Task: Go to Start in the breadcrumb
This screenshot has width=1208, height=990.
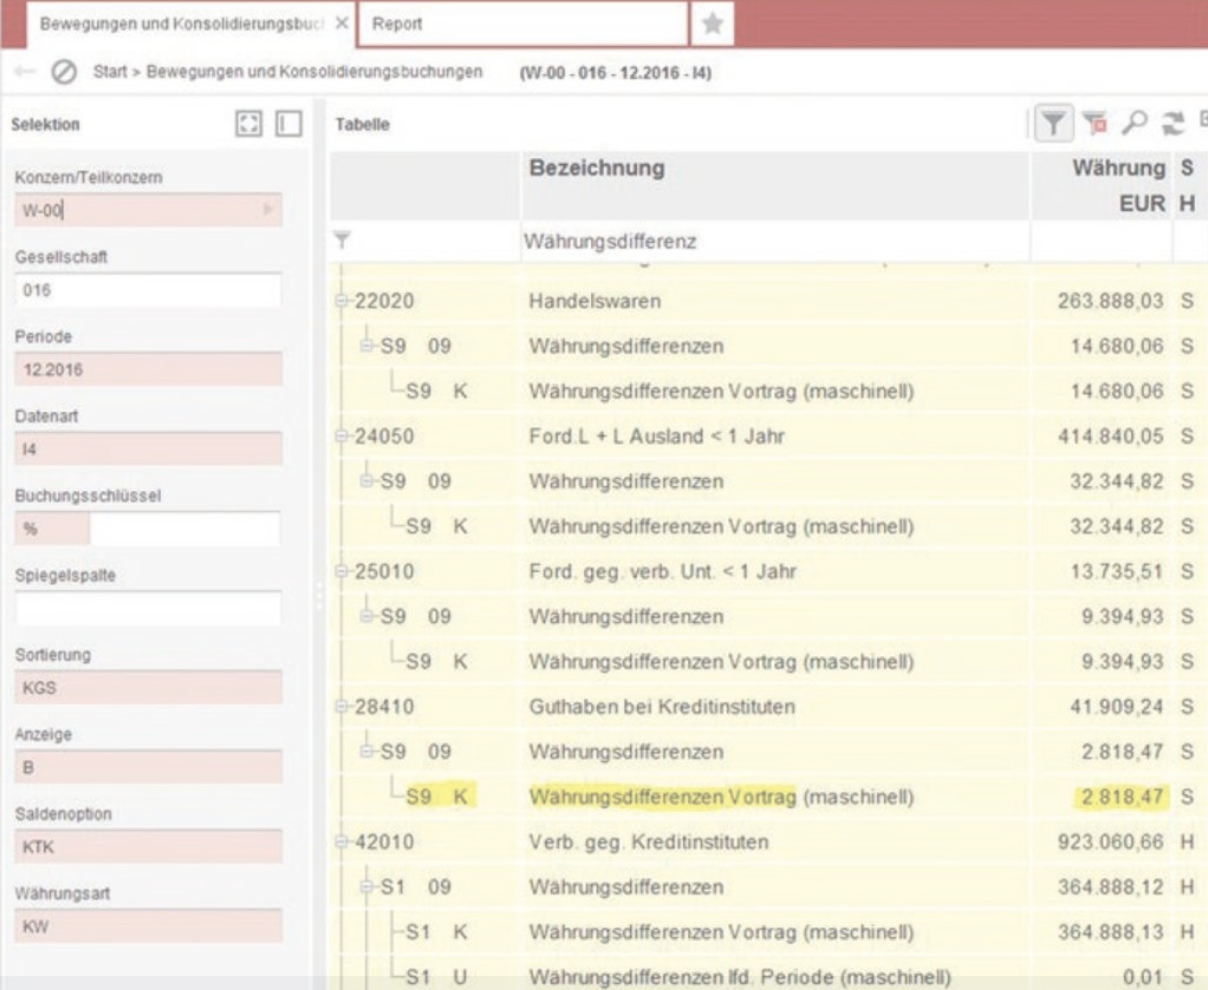Action: [110, 72]
